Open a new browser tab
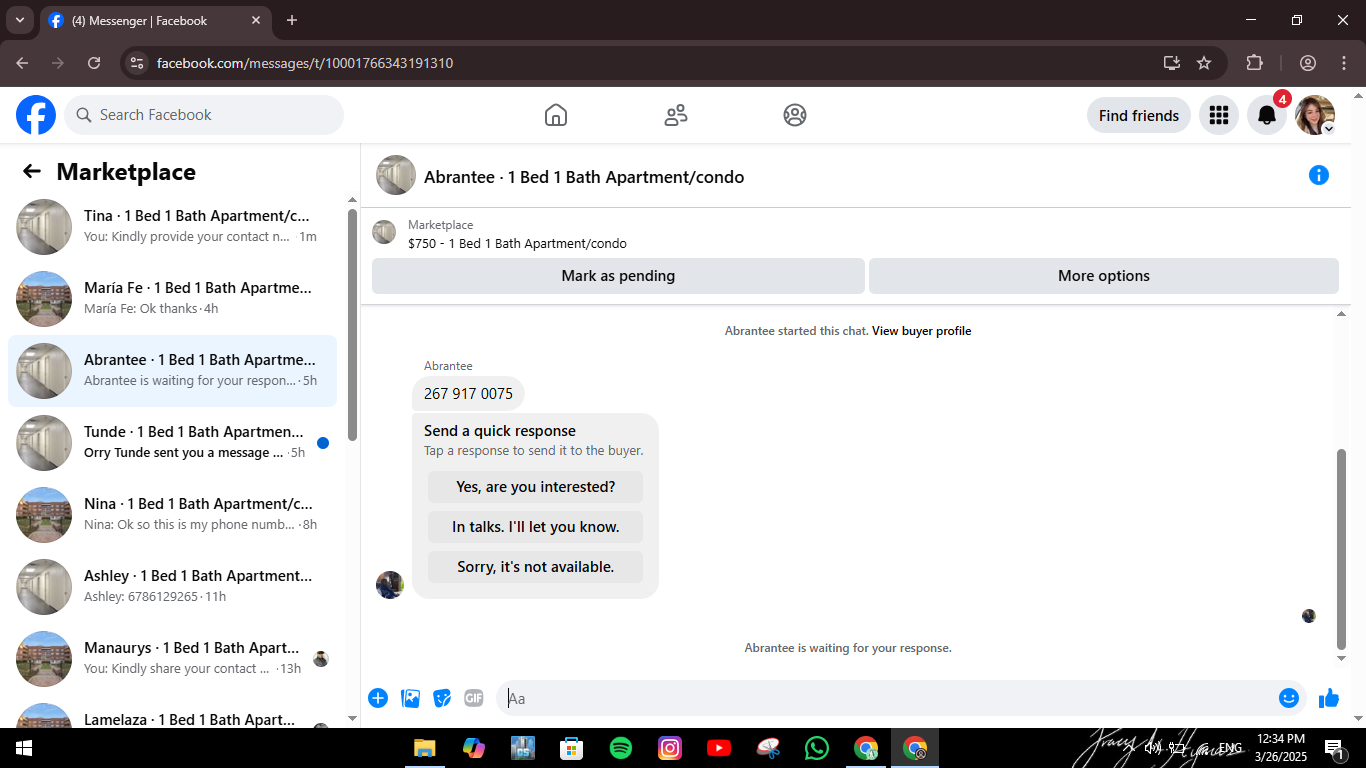This screenshot has height=768, width=1366. [x=292, y=20]
